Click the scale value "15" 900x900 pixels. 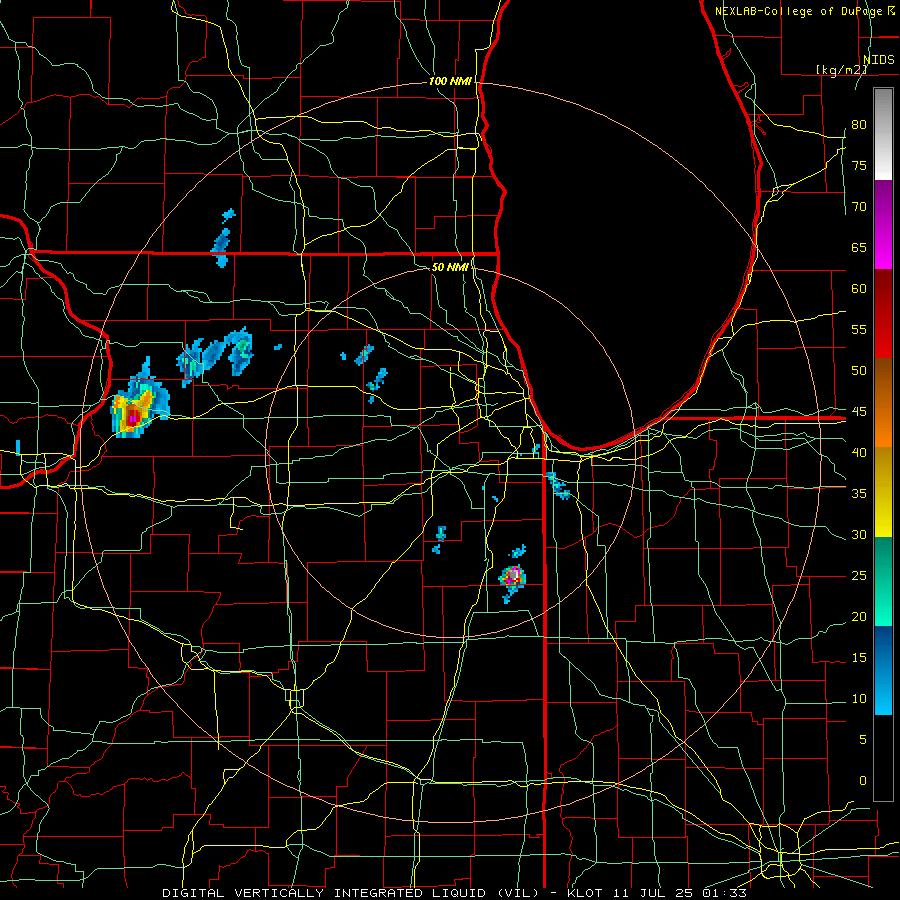(859, 657)
